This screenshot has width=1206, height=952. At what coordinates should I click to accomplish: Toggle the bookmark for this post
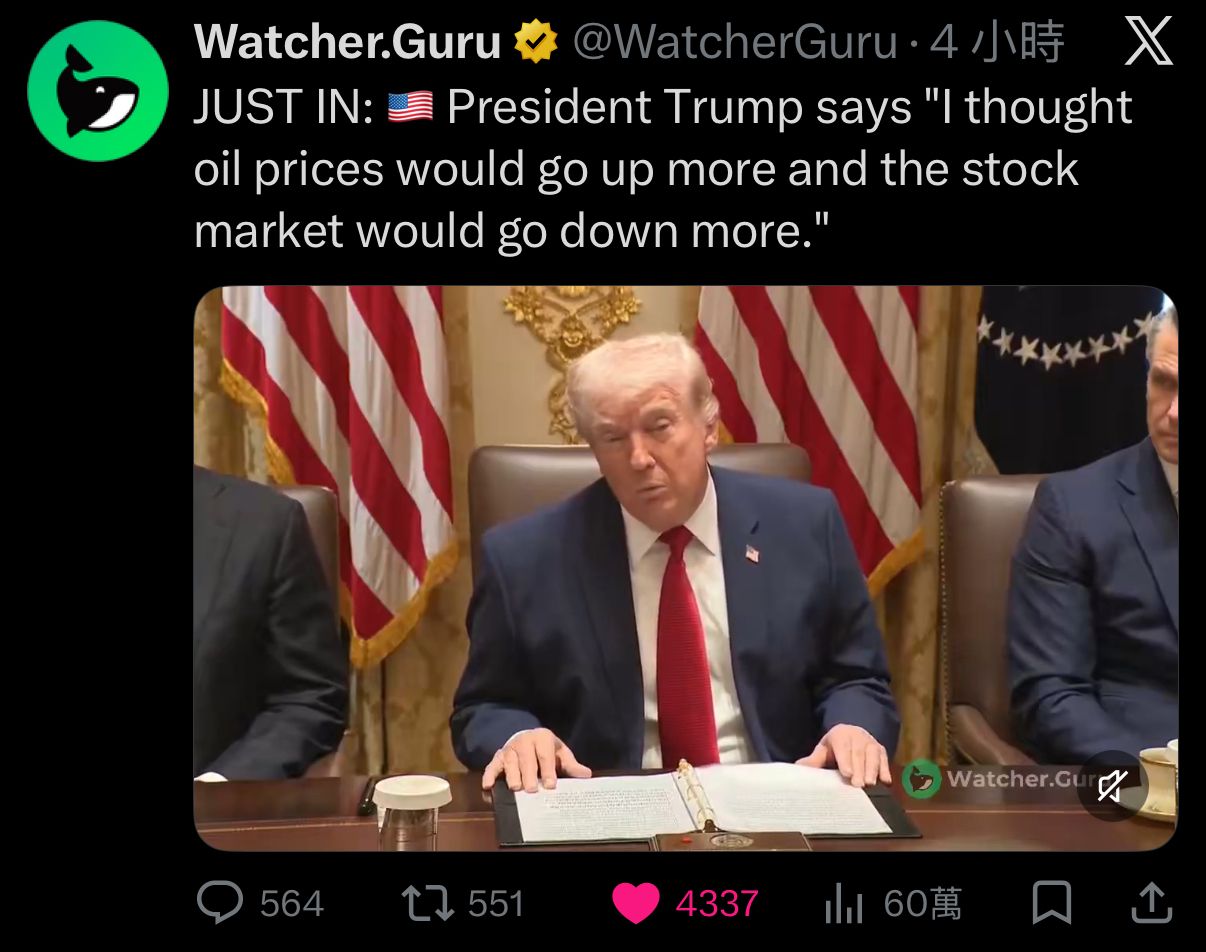tap(1051, 903)
